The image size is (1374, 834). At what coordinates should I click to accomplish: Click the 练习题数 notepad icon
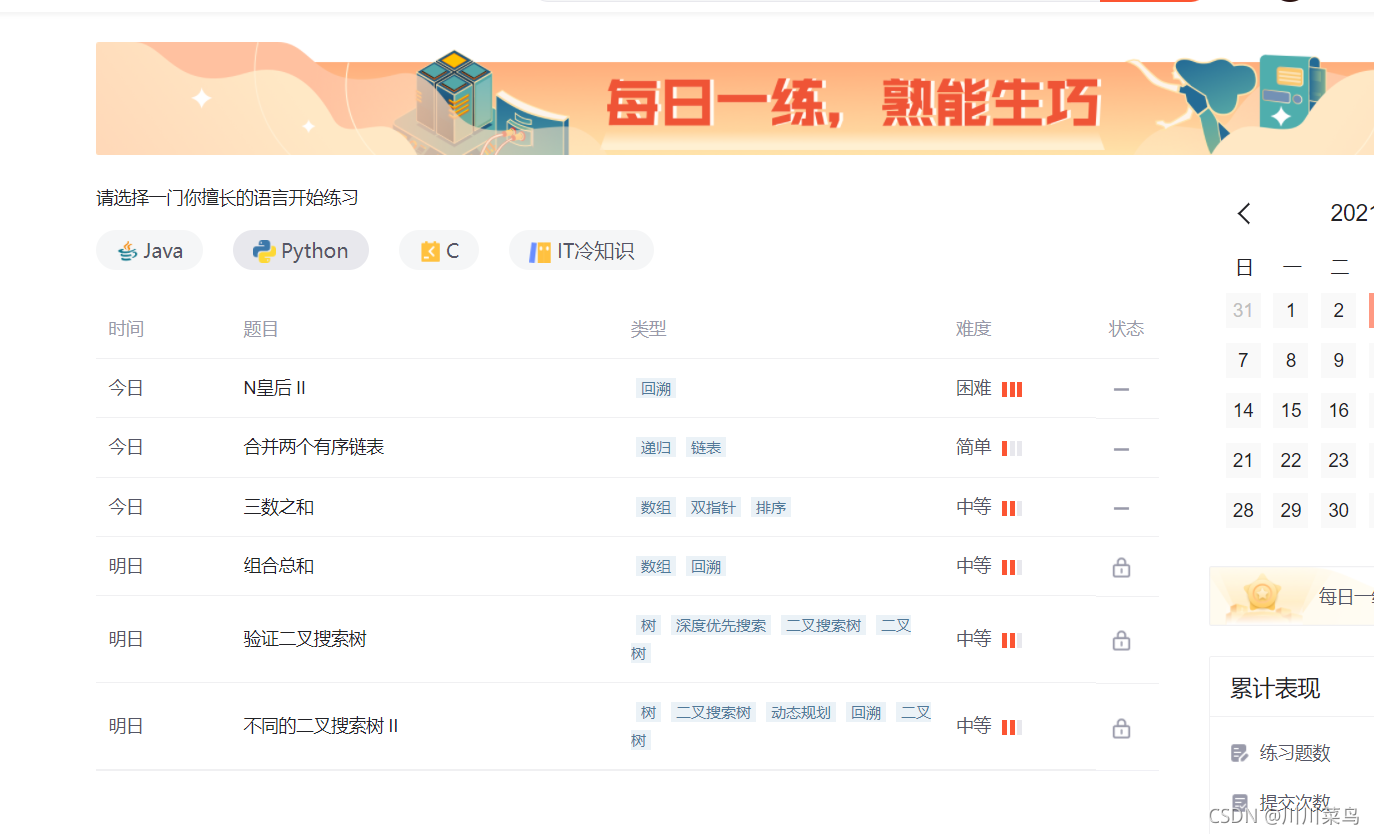(x=1240, y=753)
